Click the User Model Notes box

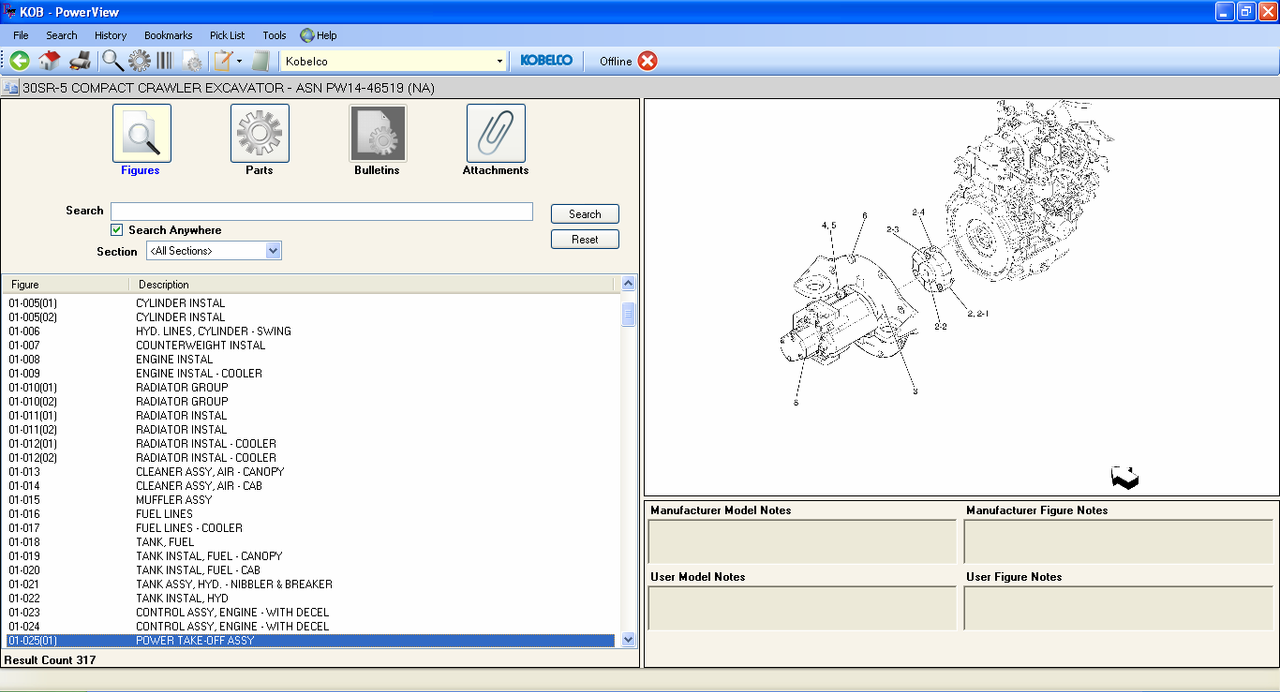click(x=802, y=608)
